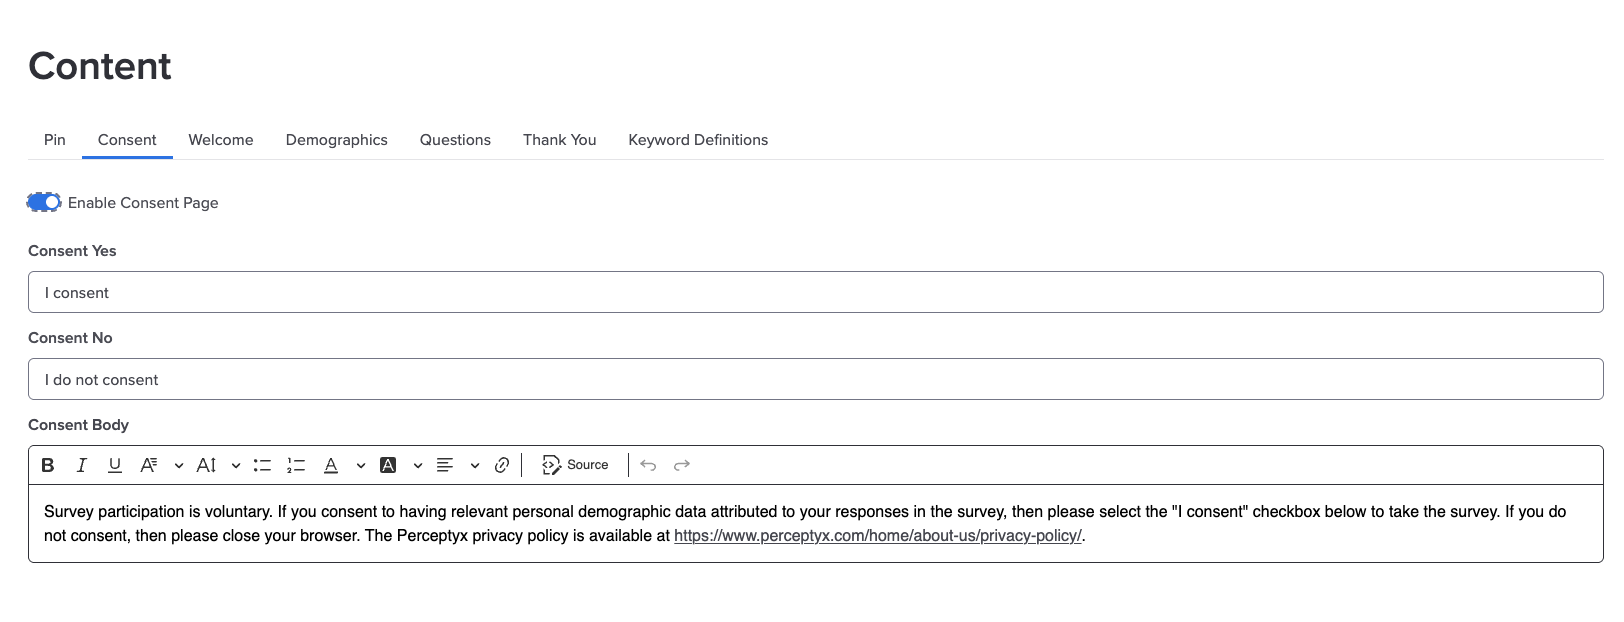This screenshot has width=1624, height=622.
Task: Insert a link using the link icon
Action: click(x=502, y=465)
